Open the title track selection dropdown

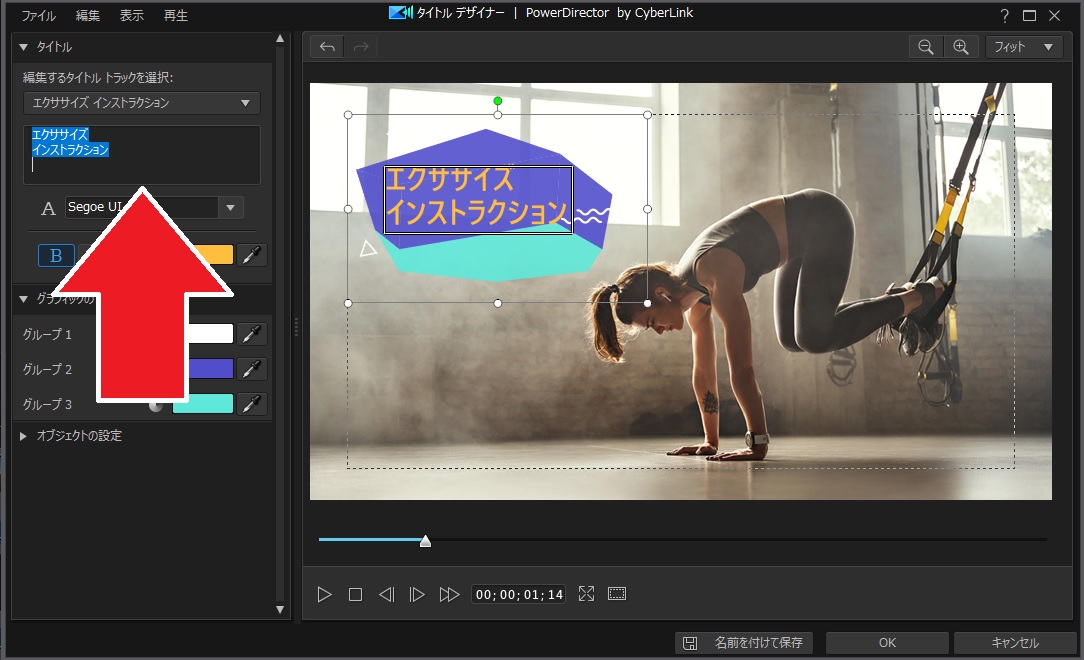[x=141, y=103]
